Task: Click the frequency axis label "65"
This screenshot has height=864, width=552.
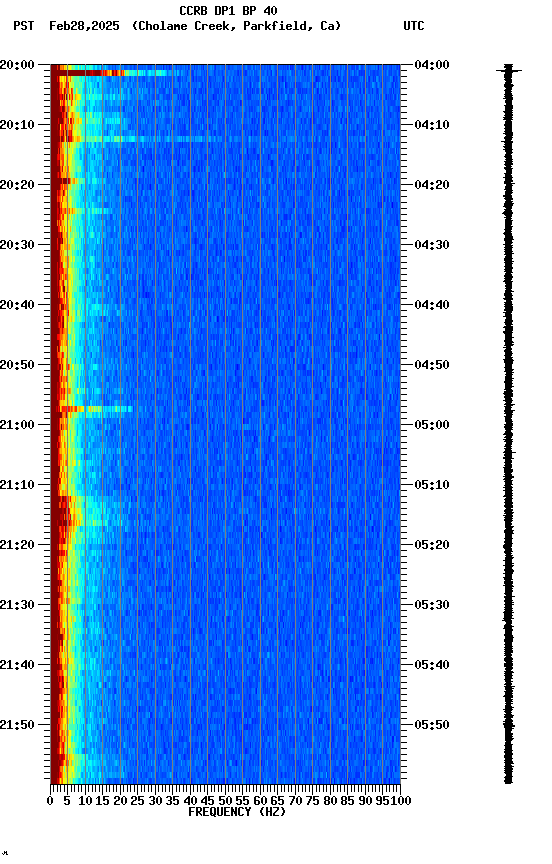Action: coord(278,801)
